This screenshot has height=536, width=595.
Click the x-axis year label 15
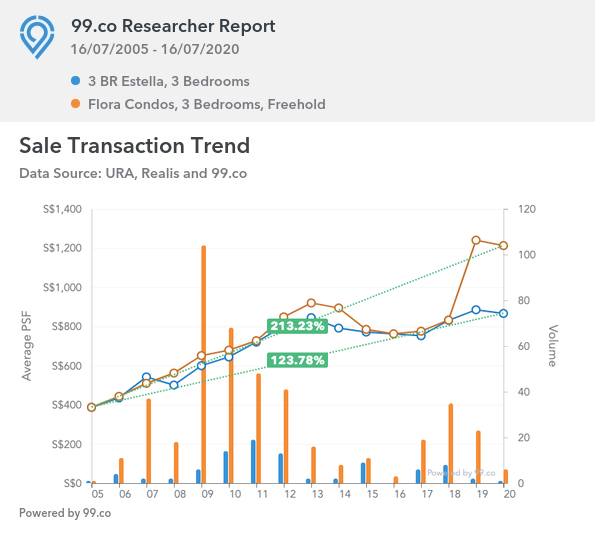[372, 494]
